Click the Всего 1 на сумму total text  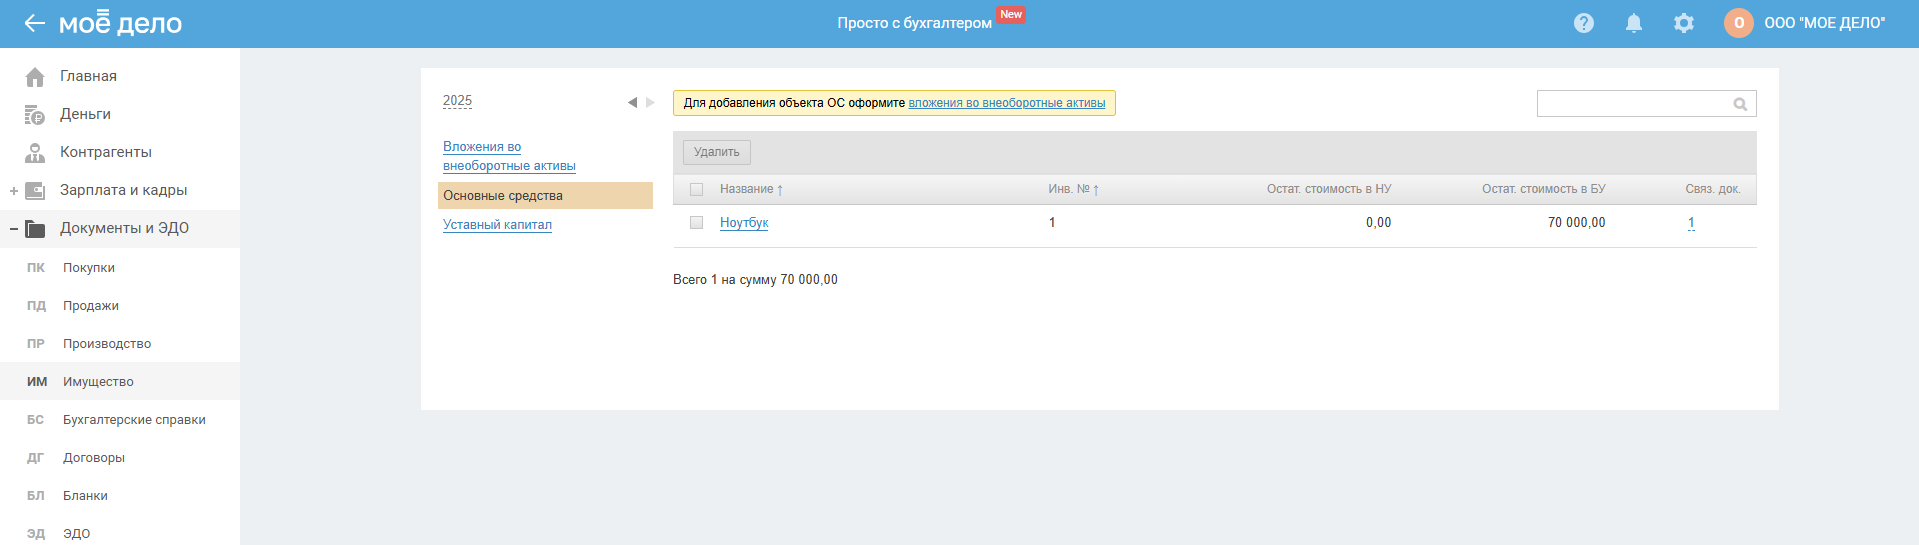coord(755,280)
